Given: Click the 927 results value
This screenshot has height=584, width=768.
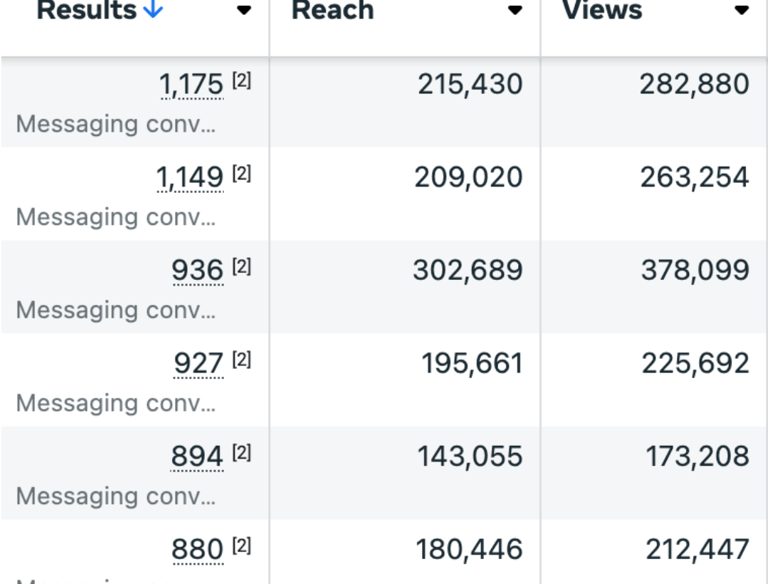Looking at the screenshot, I should 198,364.
